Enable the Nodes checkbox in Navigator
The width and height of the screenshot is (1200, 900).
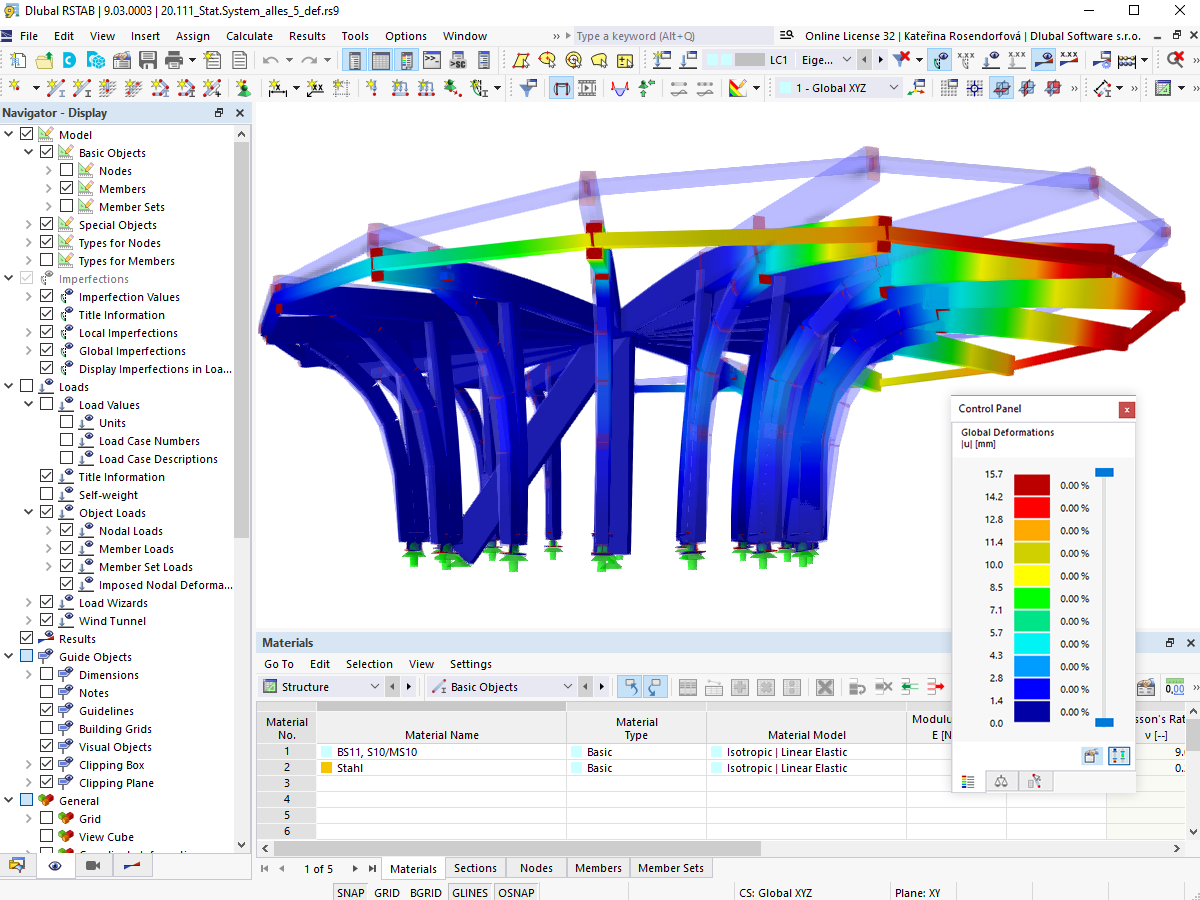[67, 171]
